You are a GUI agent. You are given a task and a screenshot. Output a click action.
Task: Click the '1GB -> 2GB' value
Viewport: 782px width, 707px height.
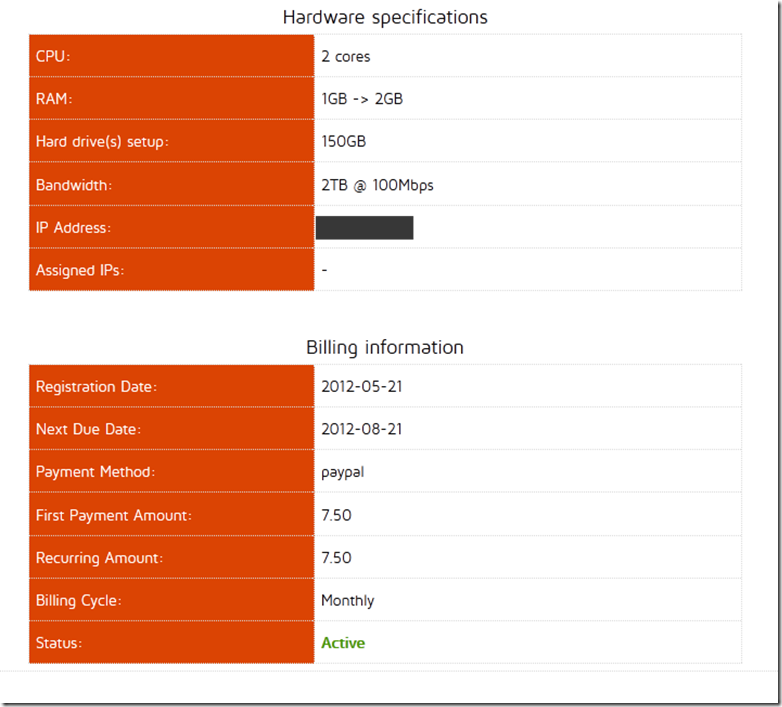point(362,99)
